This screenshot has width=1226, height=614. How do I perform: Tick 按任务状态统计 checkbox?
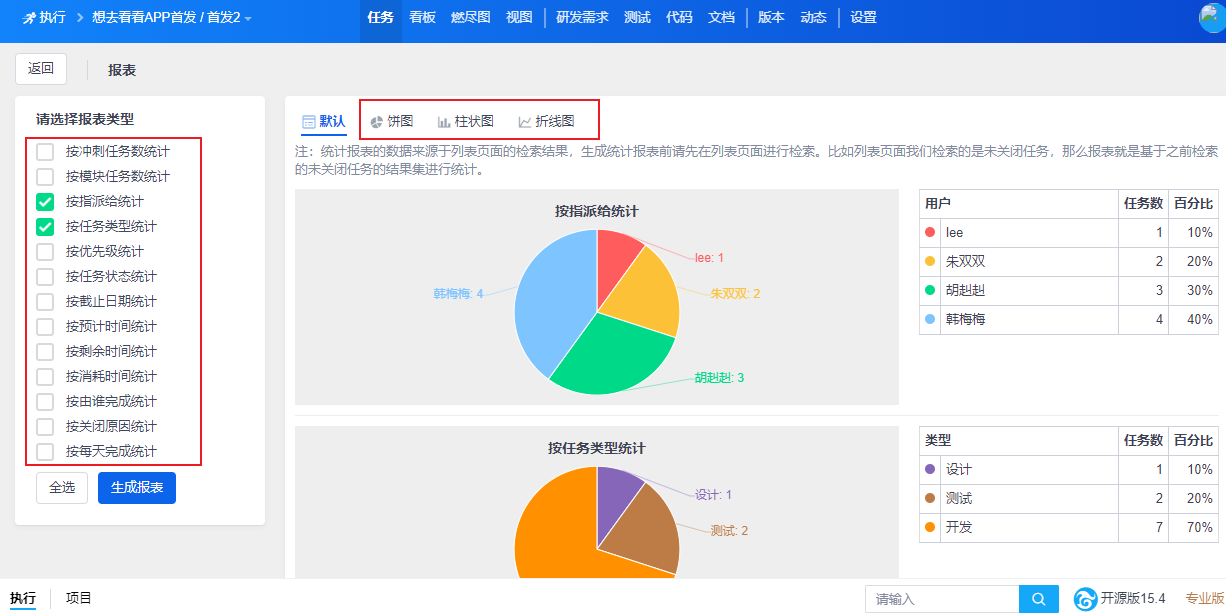click(45, 277)
